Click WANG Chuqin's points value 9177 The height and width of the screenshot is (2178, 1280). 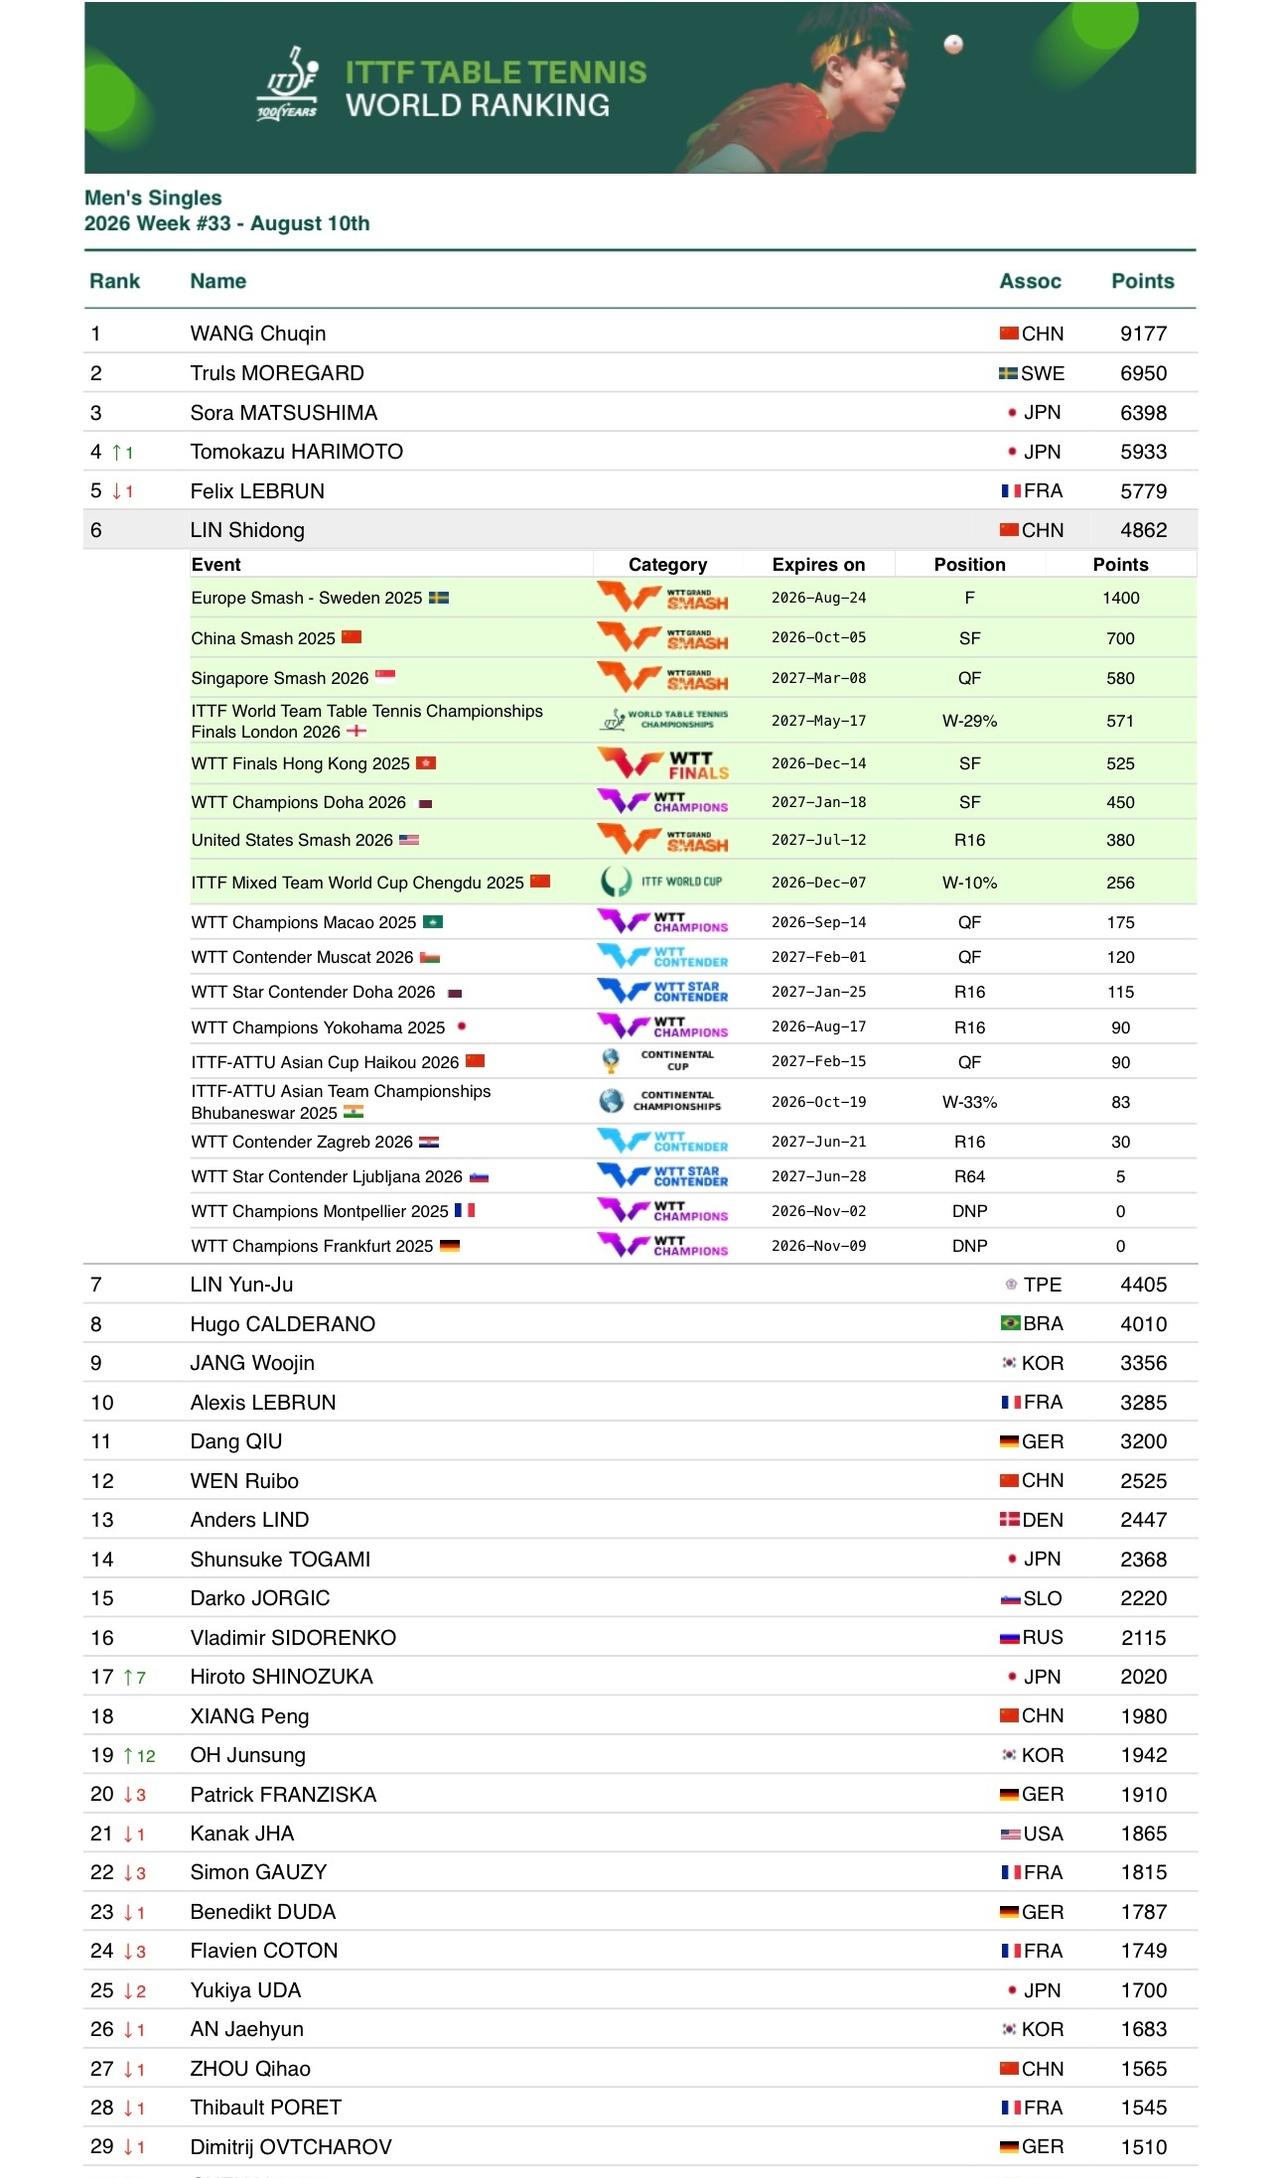pyautogui.click(x=1143, y=333)
